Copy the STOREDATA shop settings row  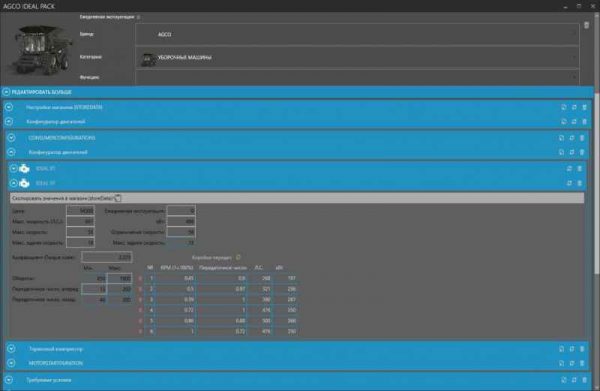point(564,108)
